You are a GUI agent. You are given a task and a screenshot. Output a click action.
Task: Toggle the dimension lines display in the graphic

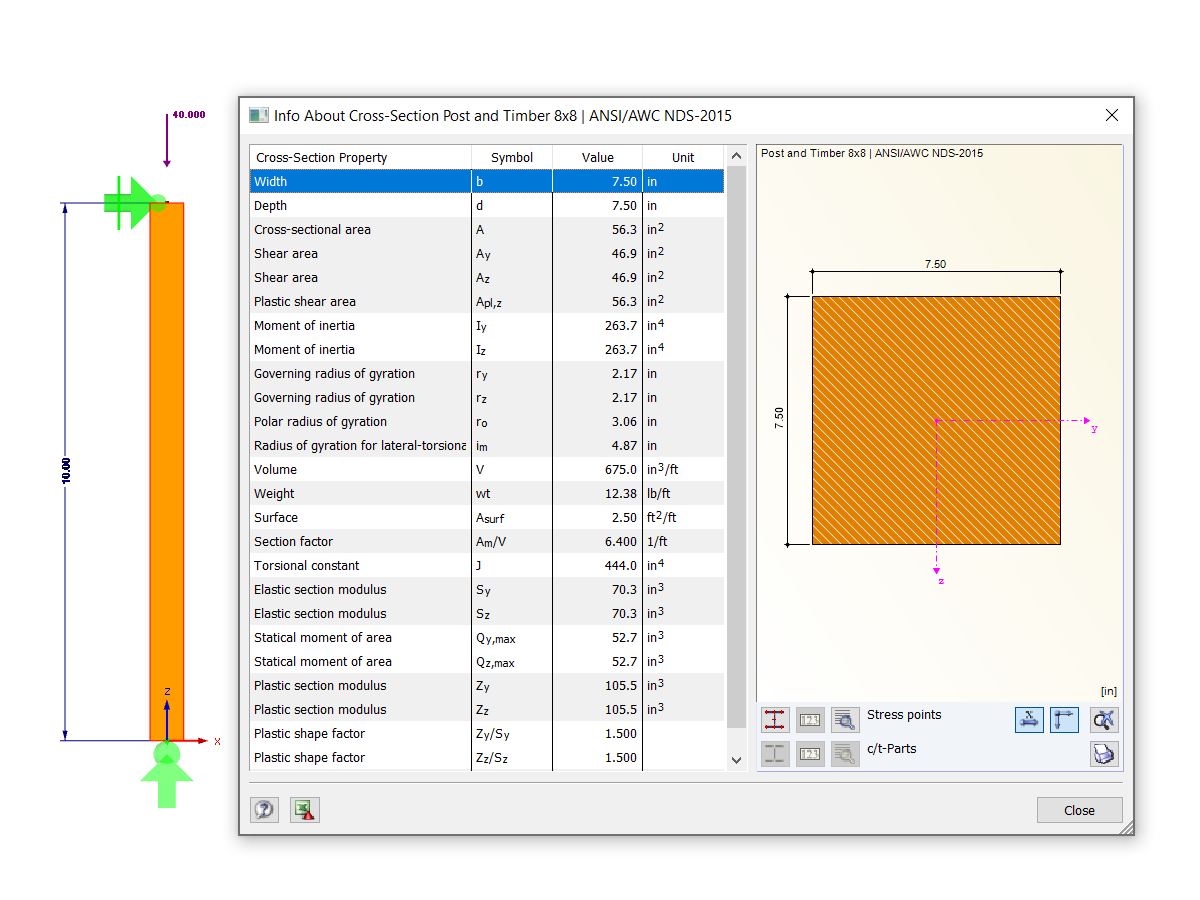1029,719
